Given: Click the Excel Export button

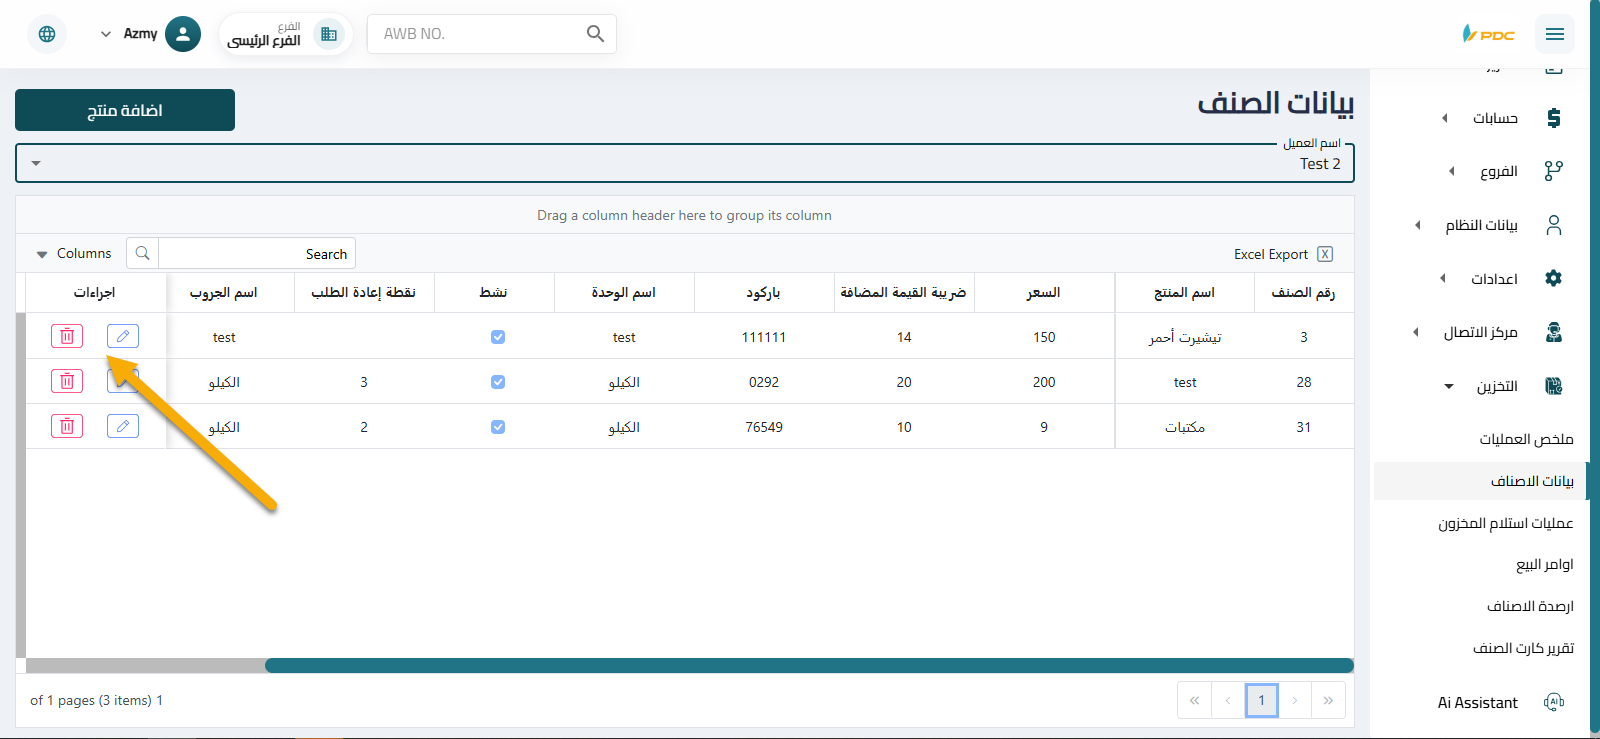Looking at the screenshot, I should tap(1283, 254).
